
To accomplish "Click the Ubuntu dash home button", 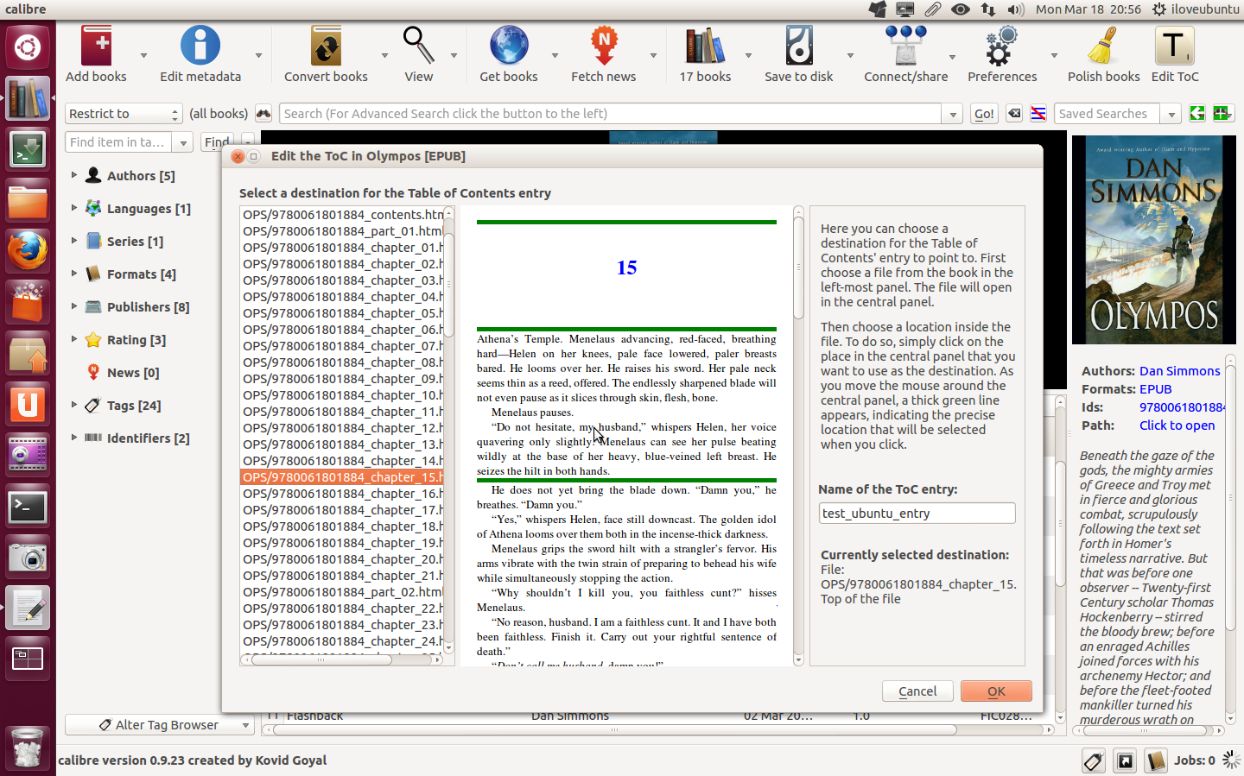I will coord(28,46).
